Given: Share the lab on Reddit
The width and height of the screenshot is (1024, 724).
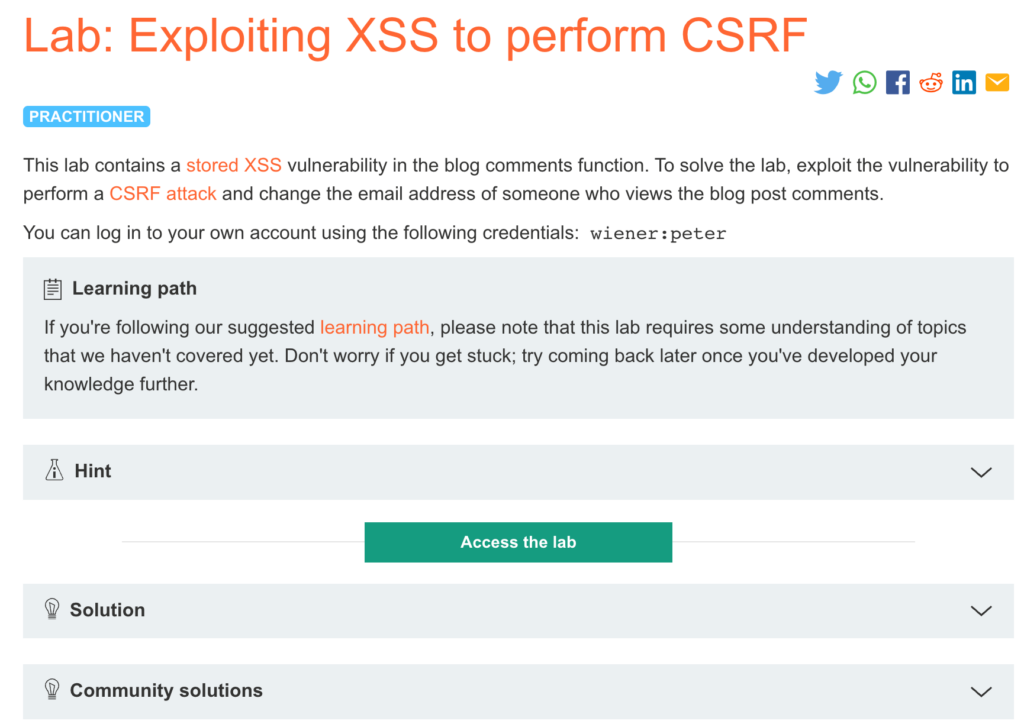Looking at the screenshot, I should [x=931, y=82].
